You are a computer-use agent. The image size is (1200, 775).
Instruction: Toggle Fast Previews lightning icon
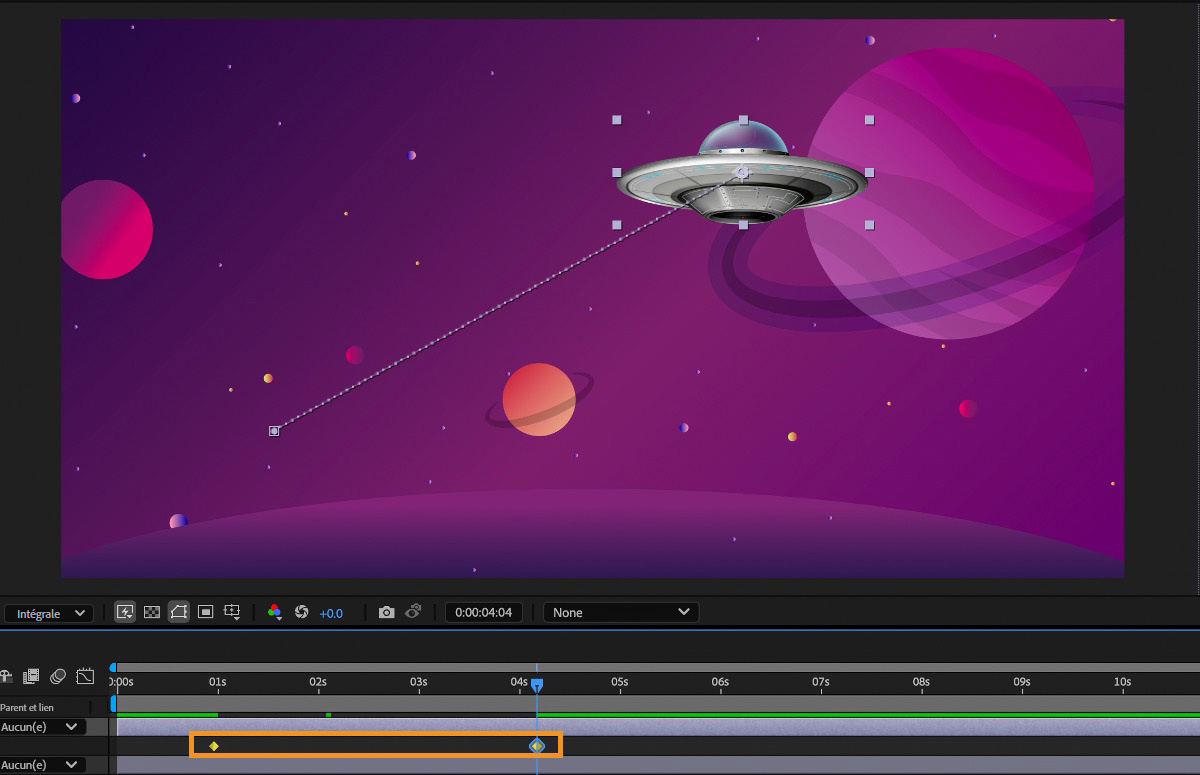click(125, 612)
